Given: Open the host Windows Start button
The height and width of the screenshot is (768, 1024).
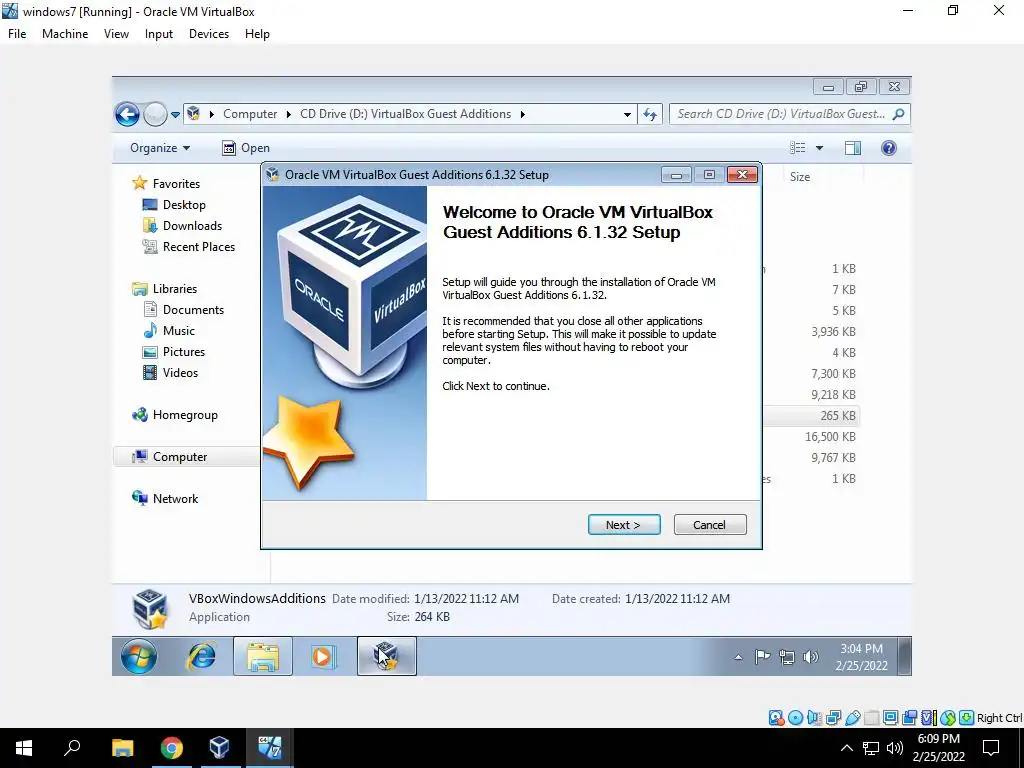Looking at the screenshot, I should click(x=24, y=748).
